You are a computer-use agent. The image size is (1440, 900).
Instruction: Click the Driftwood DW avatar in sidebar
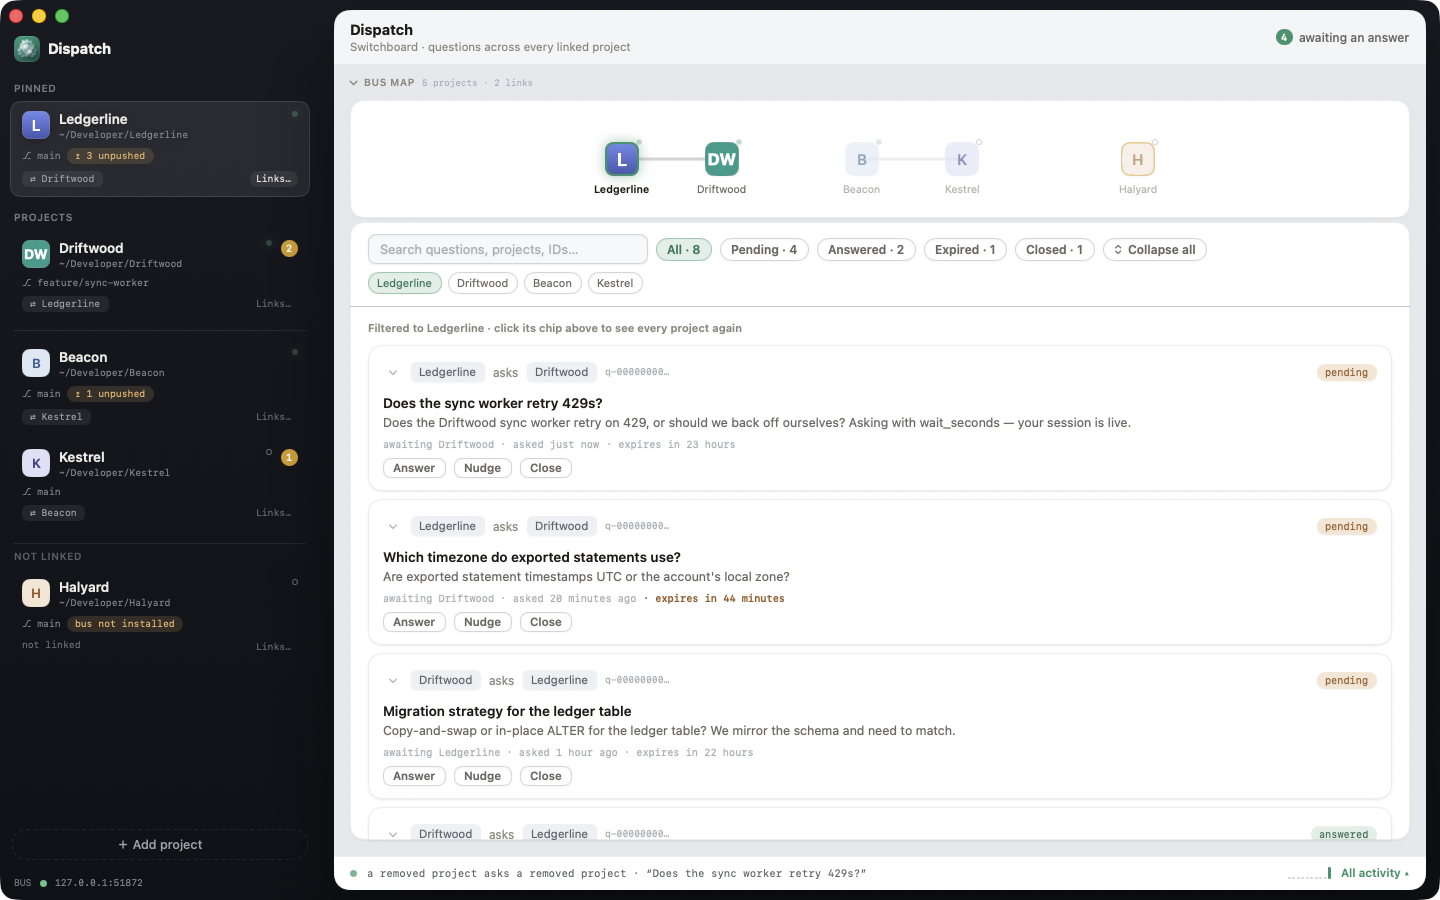tap(36, 254)
